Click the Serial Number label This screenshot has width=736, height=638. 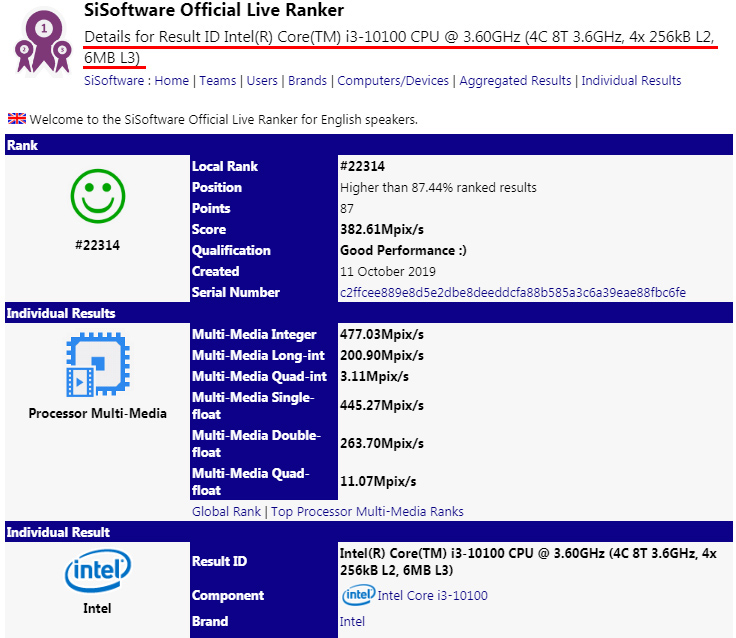[236, 292]
